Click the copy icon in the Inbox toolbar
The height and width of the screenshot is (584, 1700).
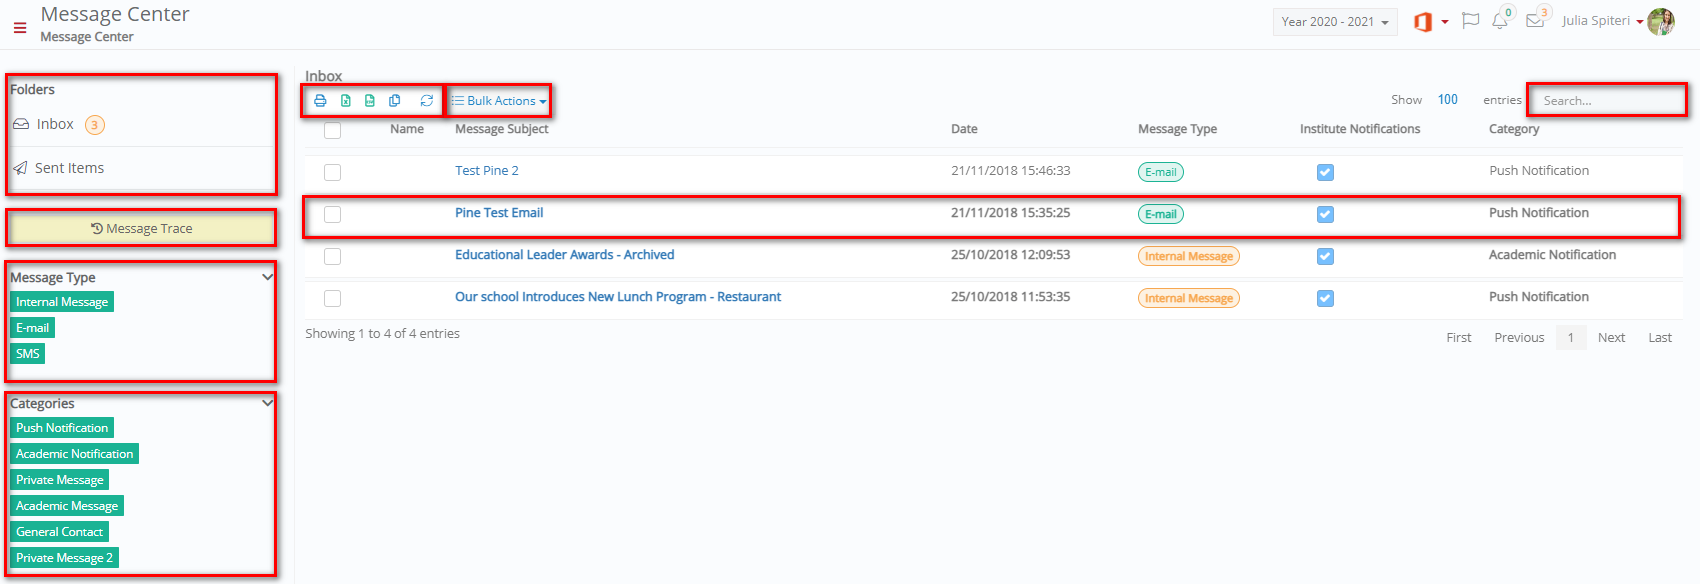[395, 101]
